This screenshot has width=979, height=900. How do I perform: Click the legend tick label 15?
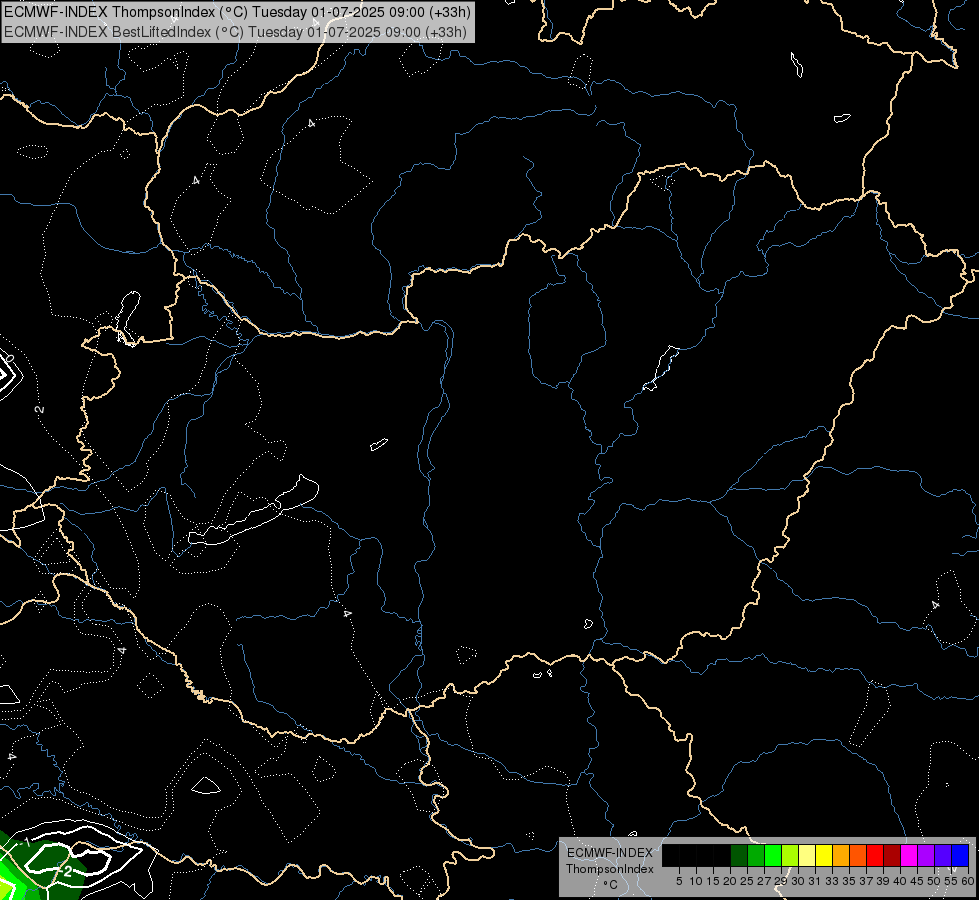coord(713,881)
